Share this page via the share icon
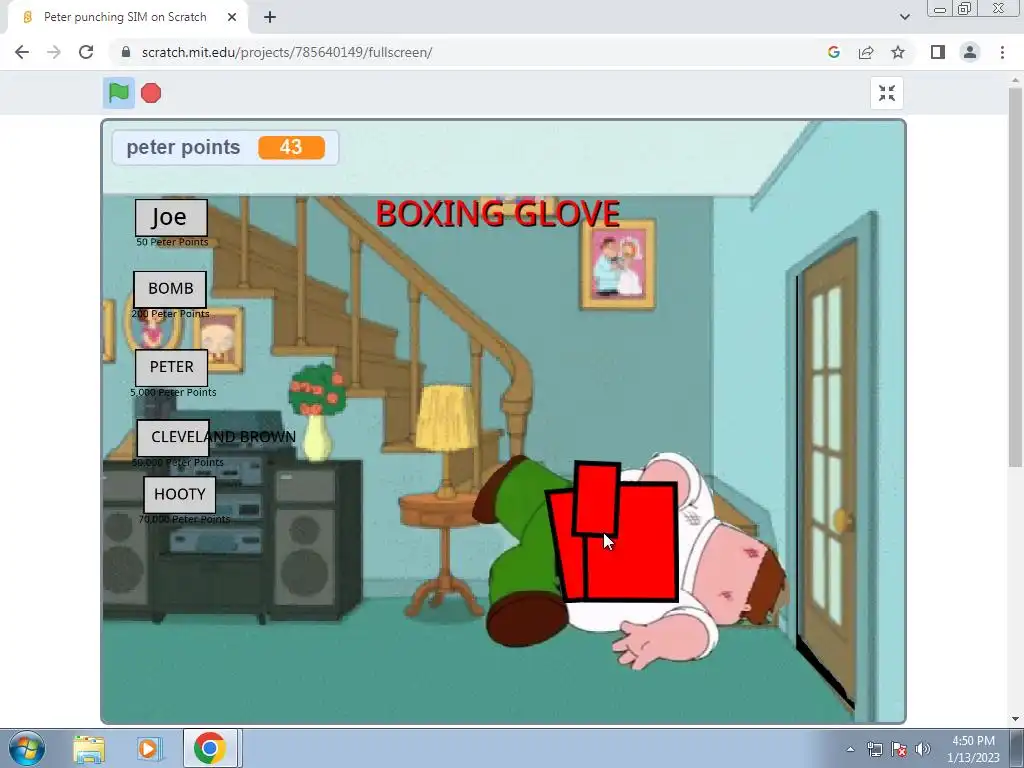Image resolution: width=1024 pixels, height=768 pixels. 866,52
